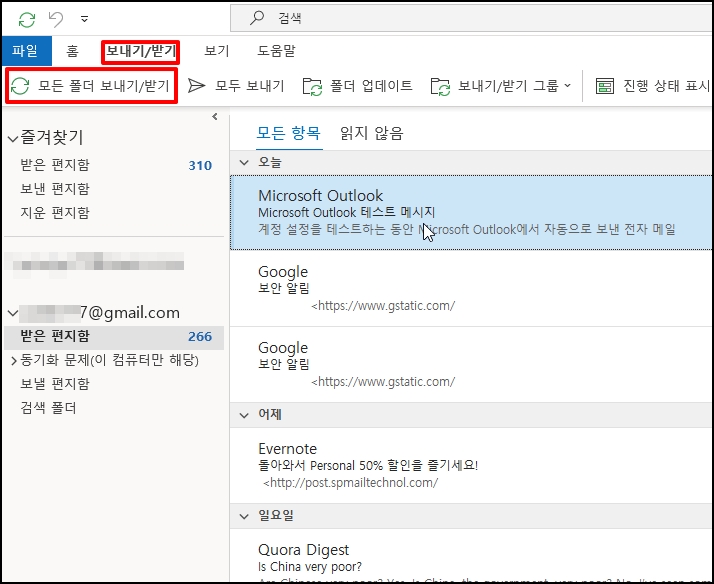Switch to the 보기 ribbon tab
The height and width of the screenshot is (584, 714).
coord(216,51)
